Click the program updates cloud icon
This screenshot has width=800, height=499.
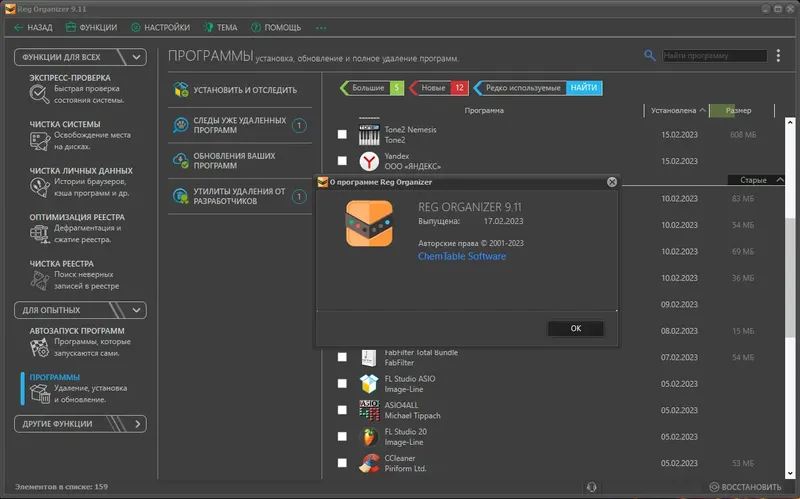tap(181, 161)
